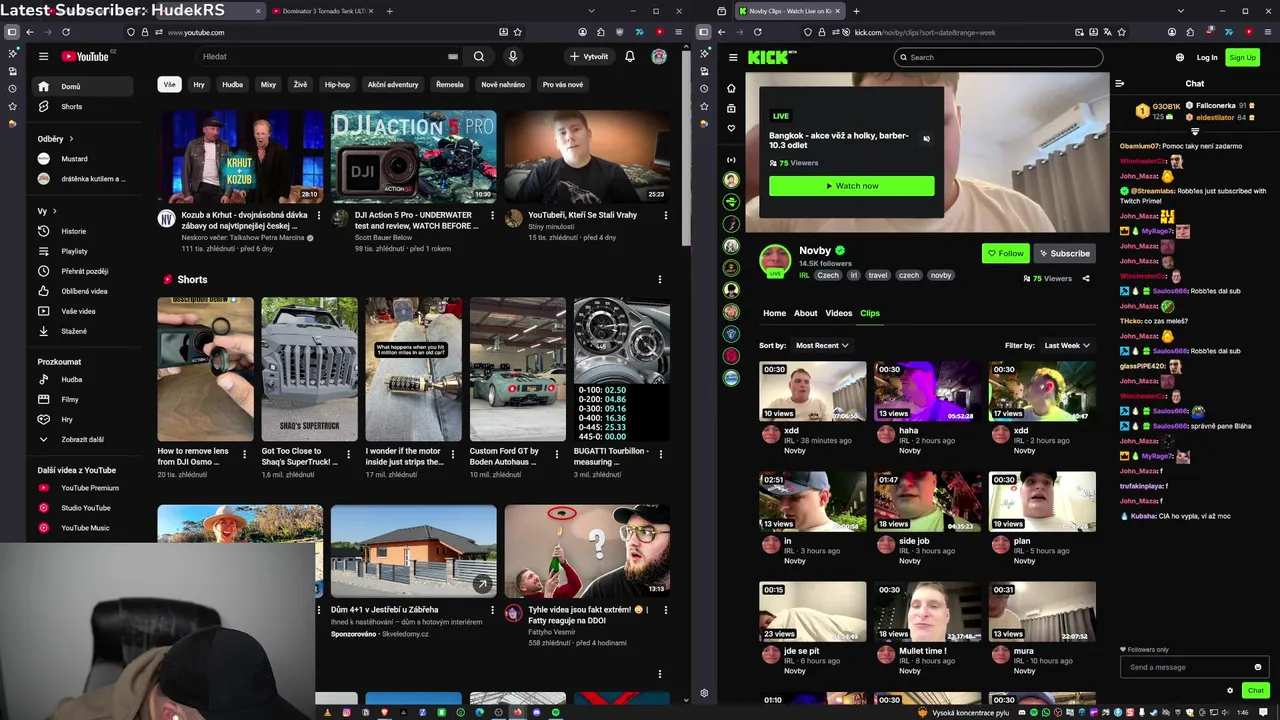Select the Vše filter chip
This screenshot has width=1280, height=720.
tap(169, 85)
